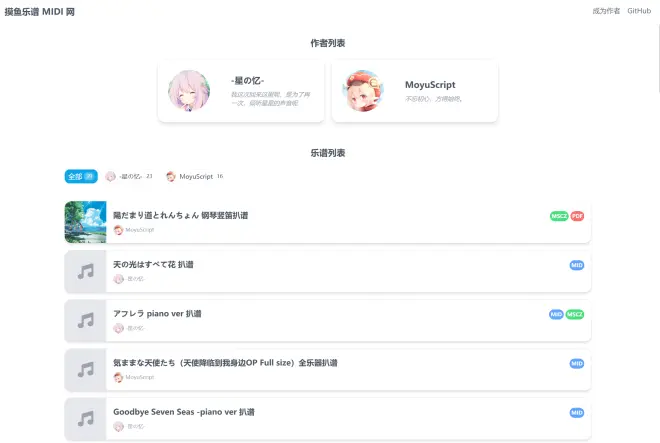Click MID badge on Goodbye Seven Seas
This screenshot has width=660, height=443.
(x=577, y=413)
